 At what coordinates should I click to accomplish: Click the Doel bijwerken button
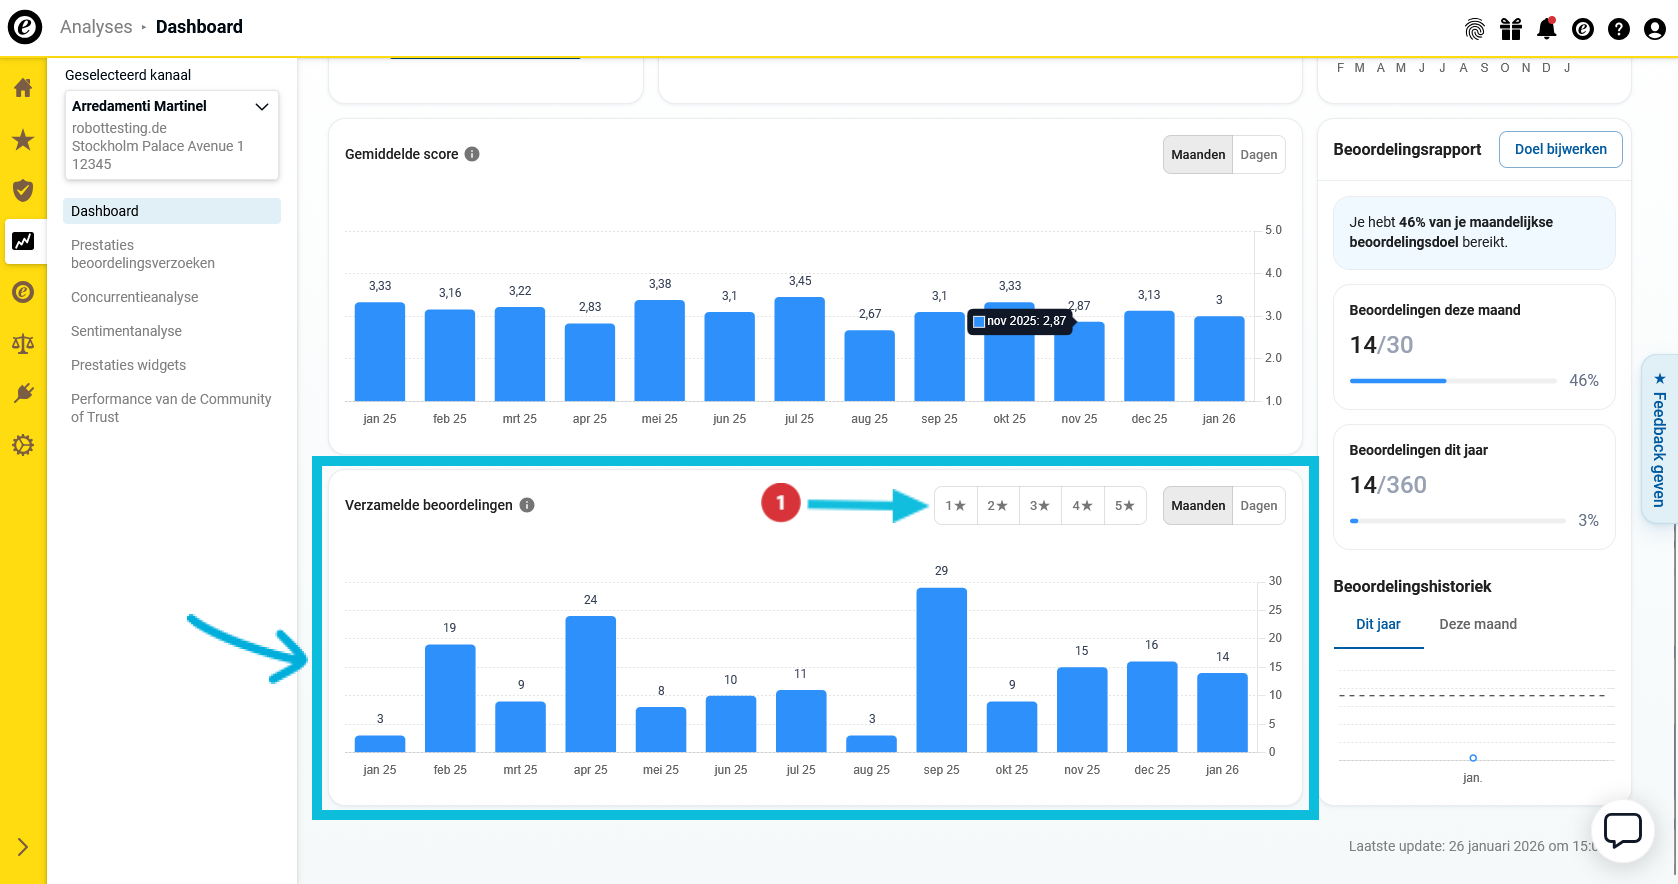pos(1560,150)
